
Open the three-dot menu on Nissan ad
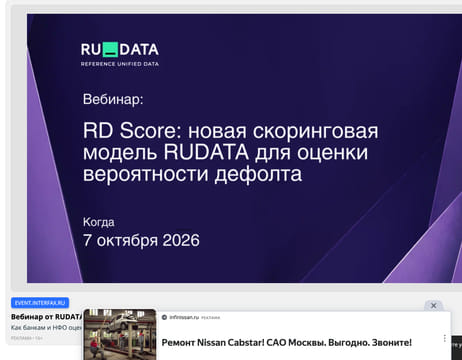444,339
